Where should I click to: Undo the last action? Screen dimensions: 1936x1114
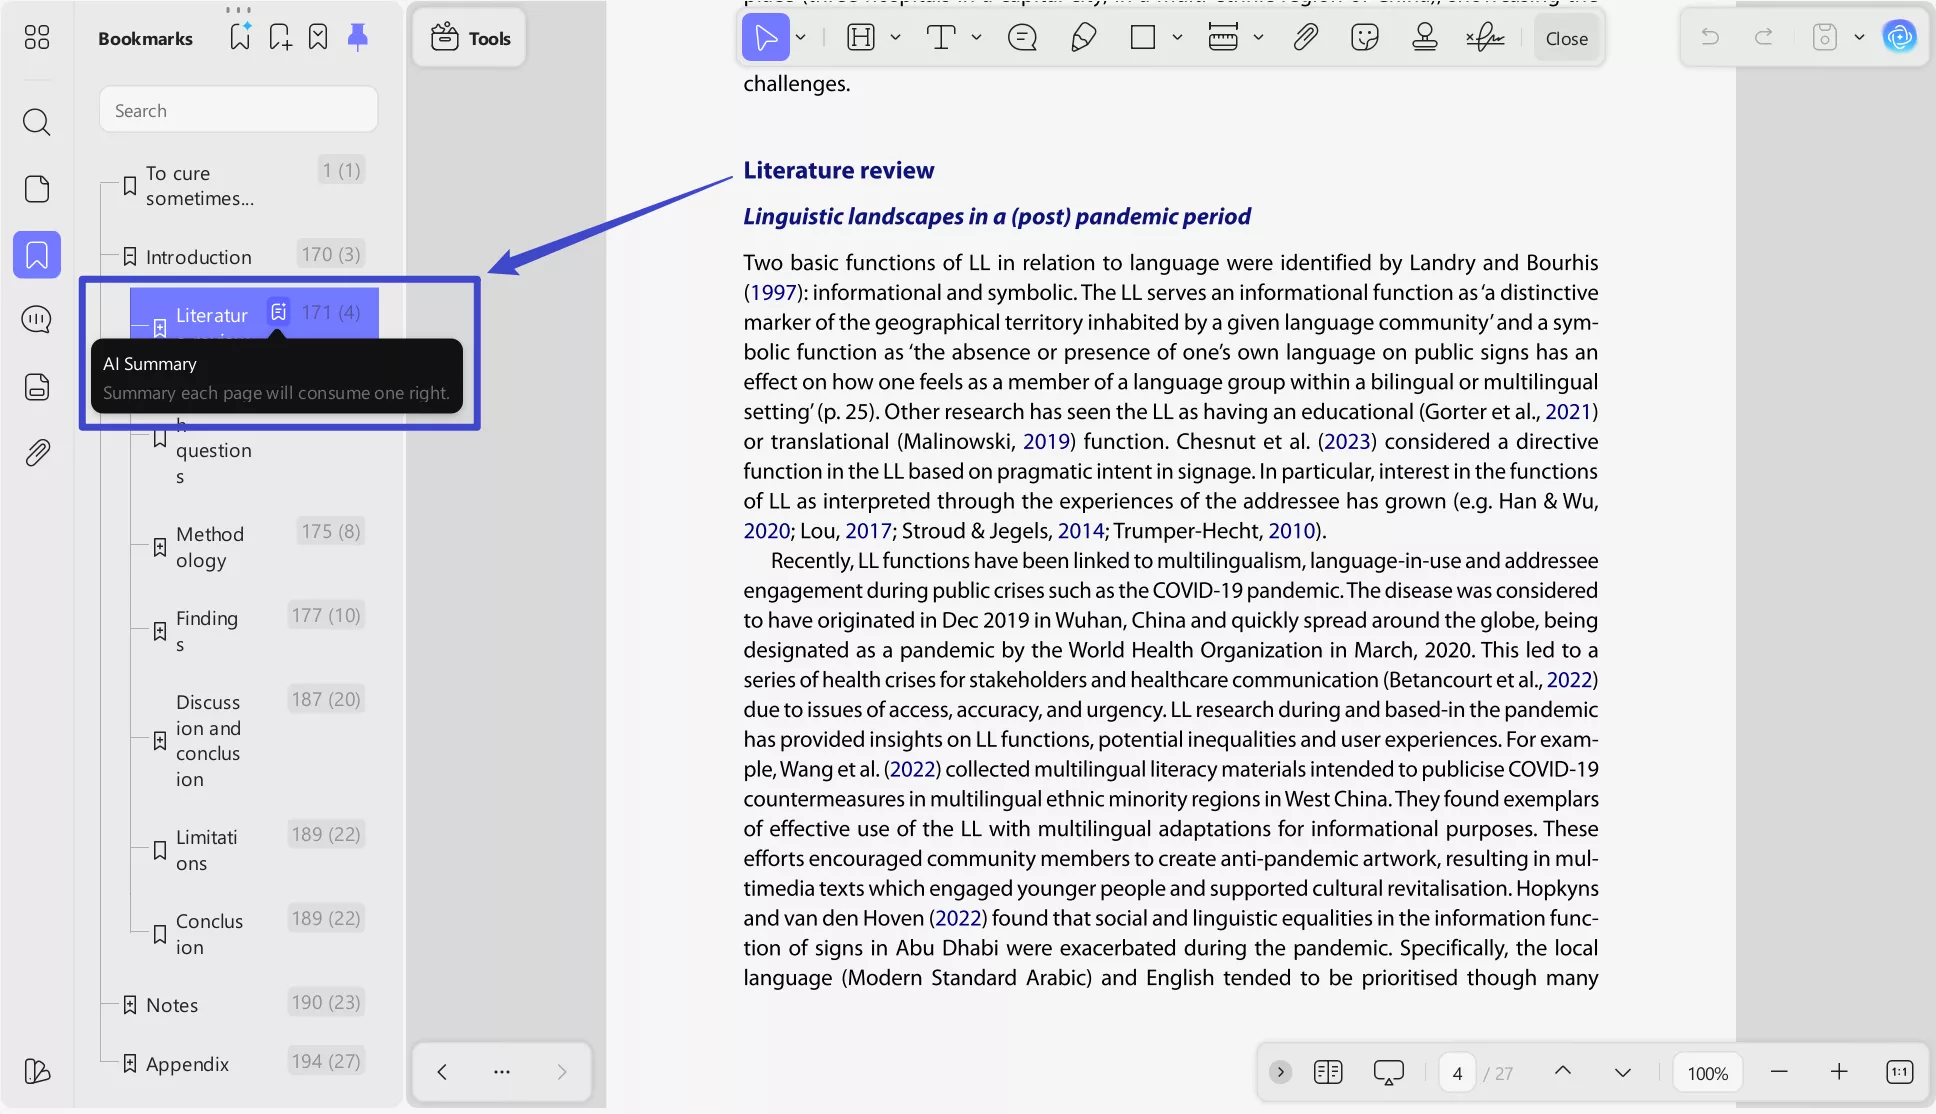1710,36
